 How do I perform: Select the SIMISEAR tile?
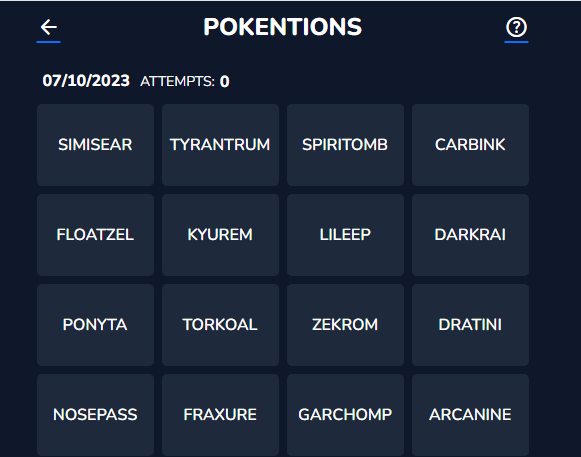point(96,145)
